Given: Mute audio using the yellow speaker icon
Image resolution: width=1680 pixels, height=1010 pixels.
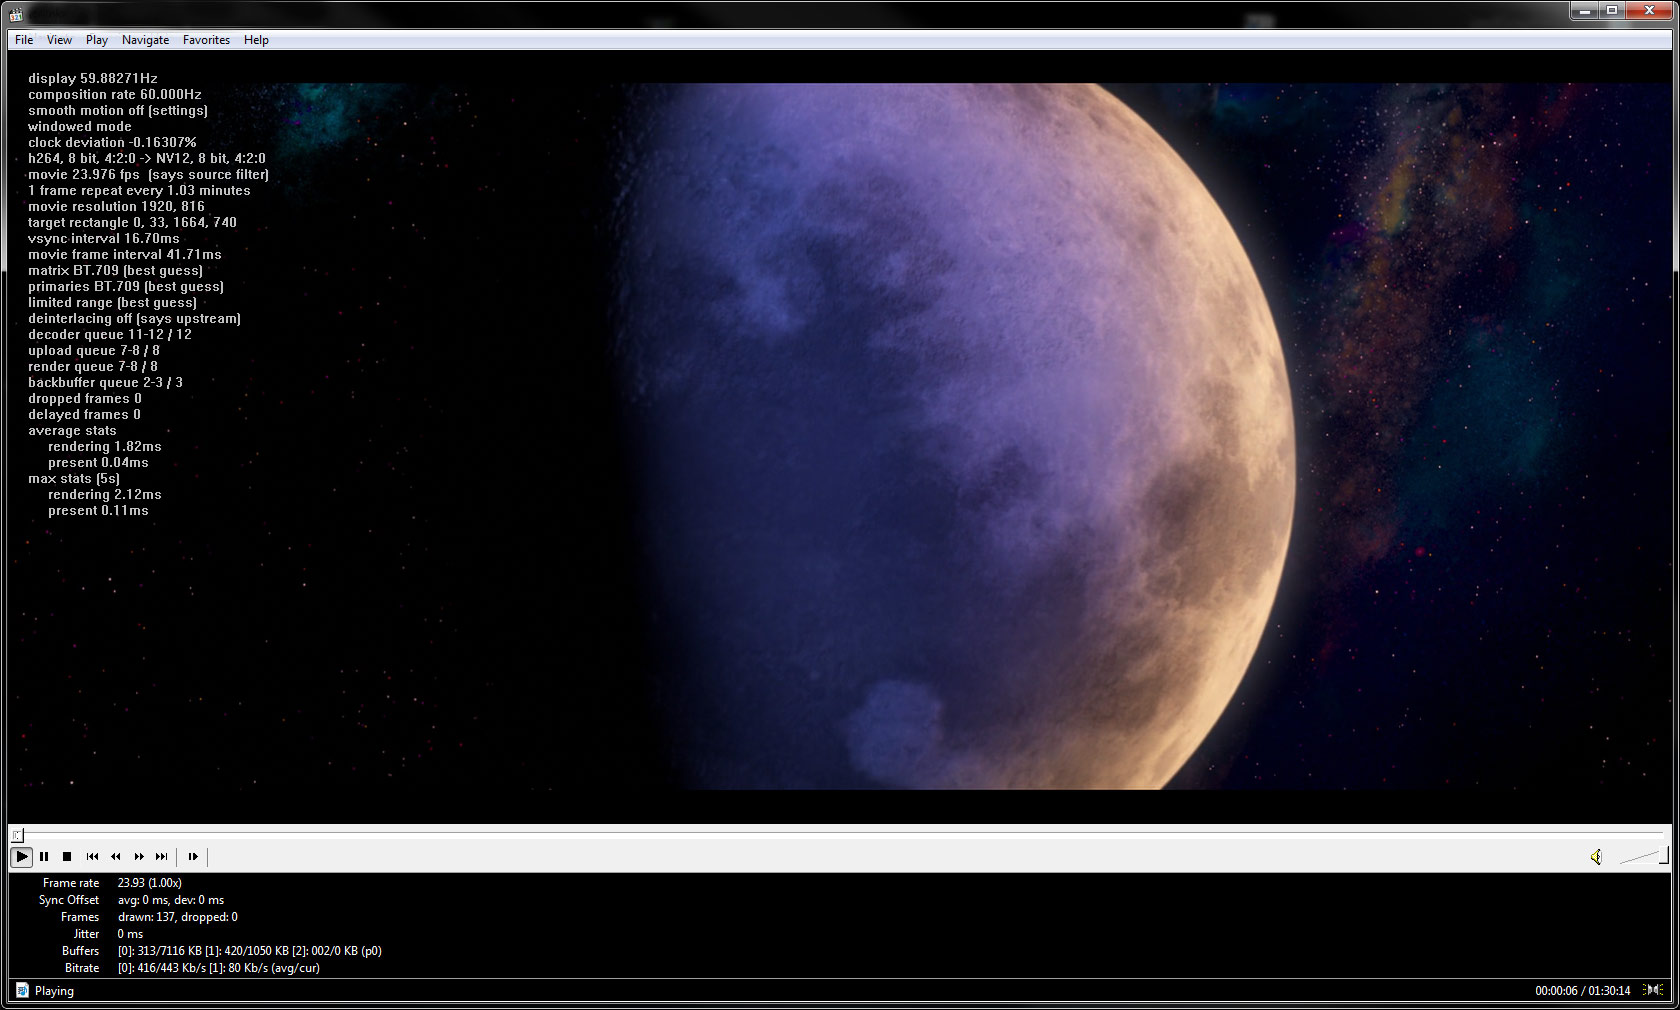Looking at the screenshot, I should 1596,857.
